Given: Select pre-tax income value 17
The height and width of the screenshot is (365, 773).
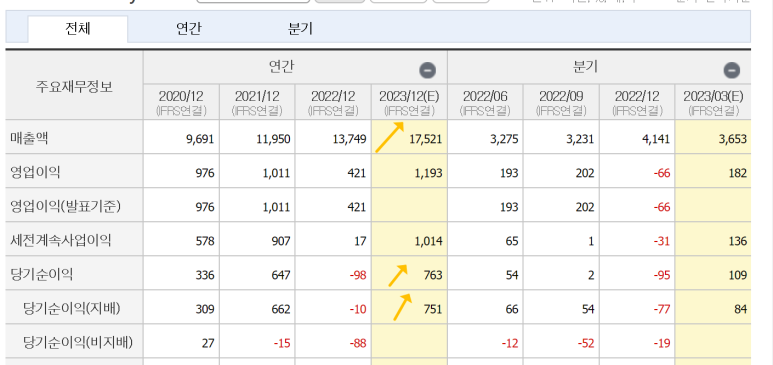Looking at the screenshot, I should (x=360, y=242).
